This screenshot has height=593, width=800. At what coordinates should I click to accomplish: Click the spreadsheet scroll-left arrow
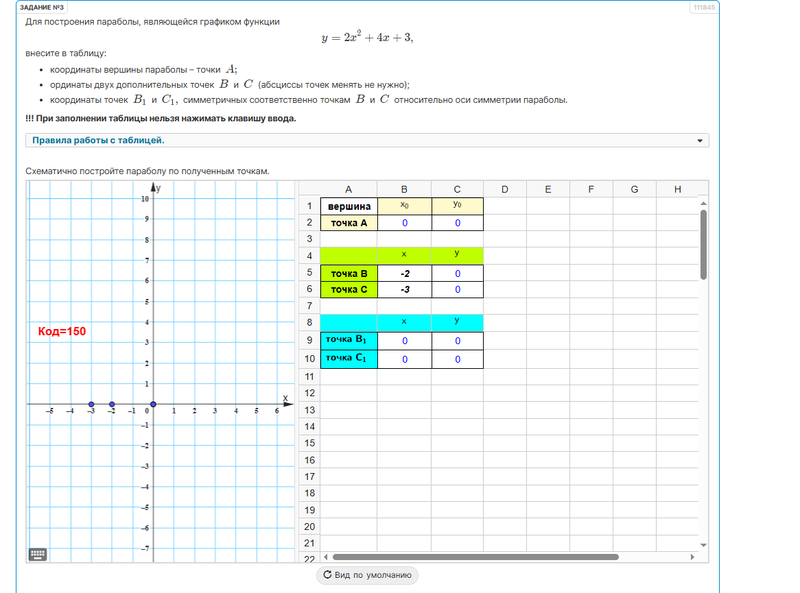[325, 557]
